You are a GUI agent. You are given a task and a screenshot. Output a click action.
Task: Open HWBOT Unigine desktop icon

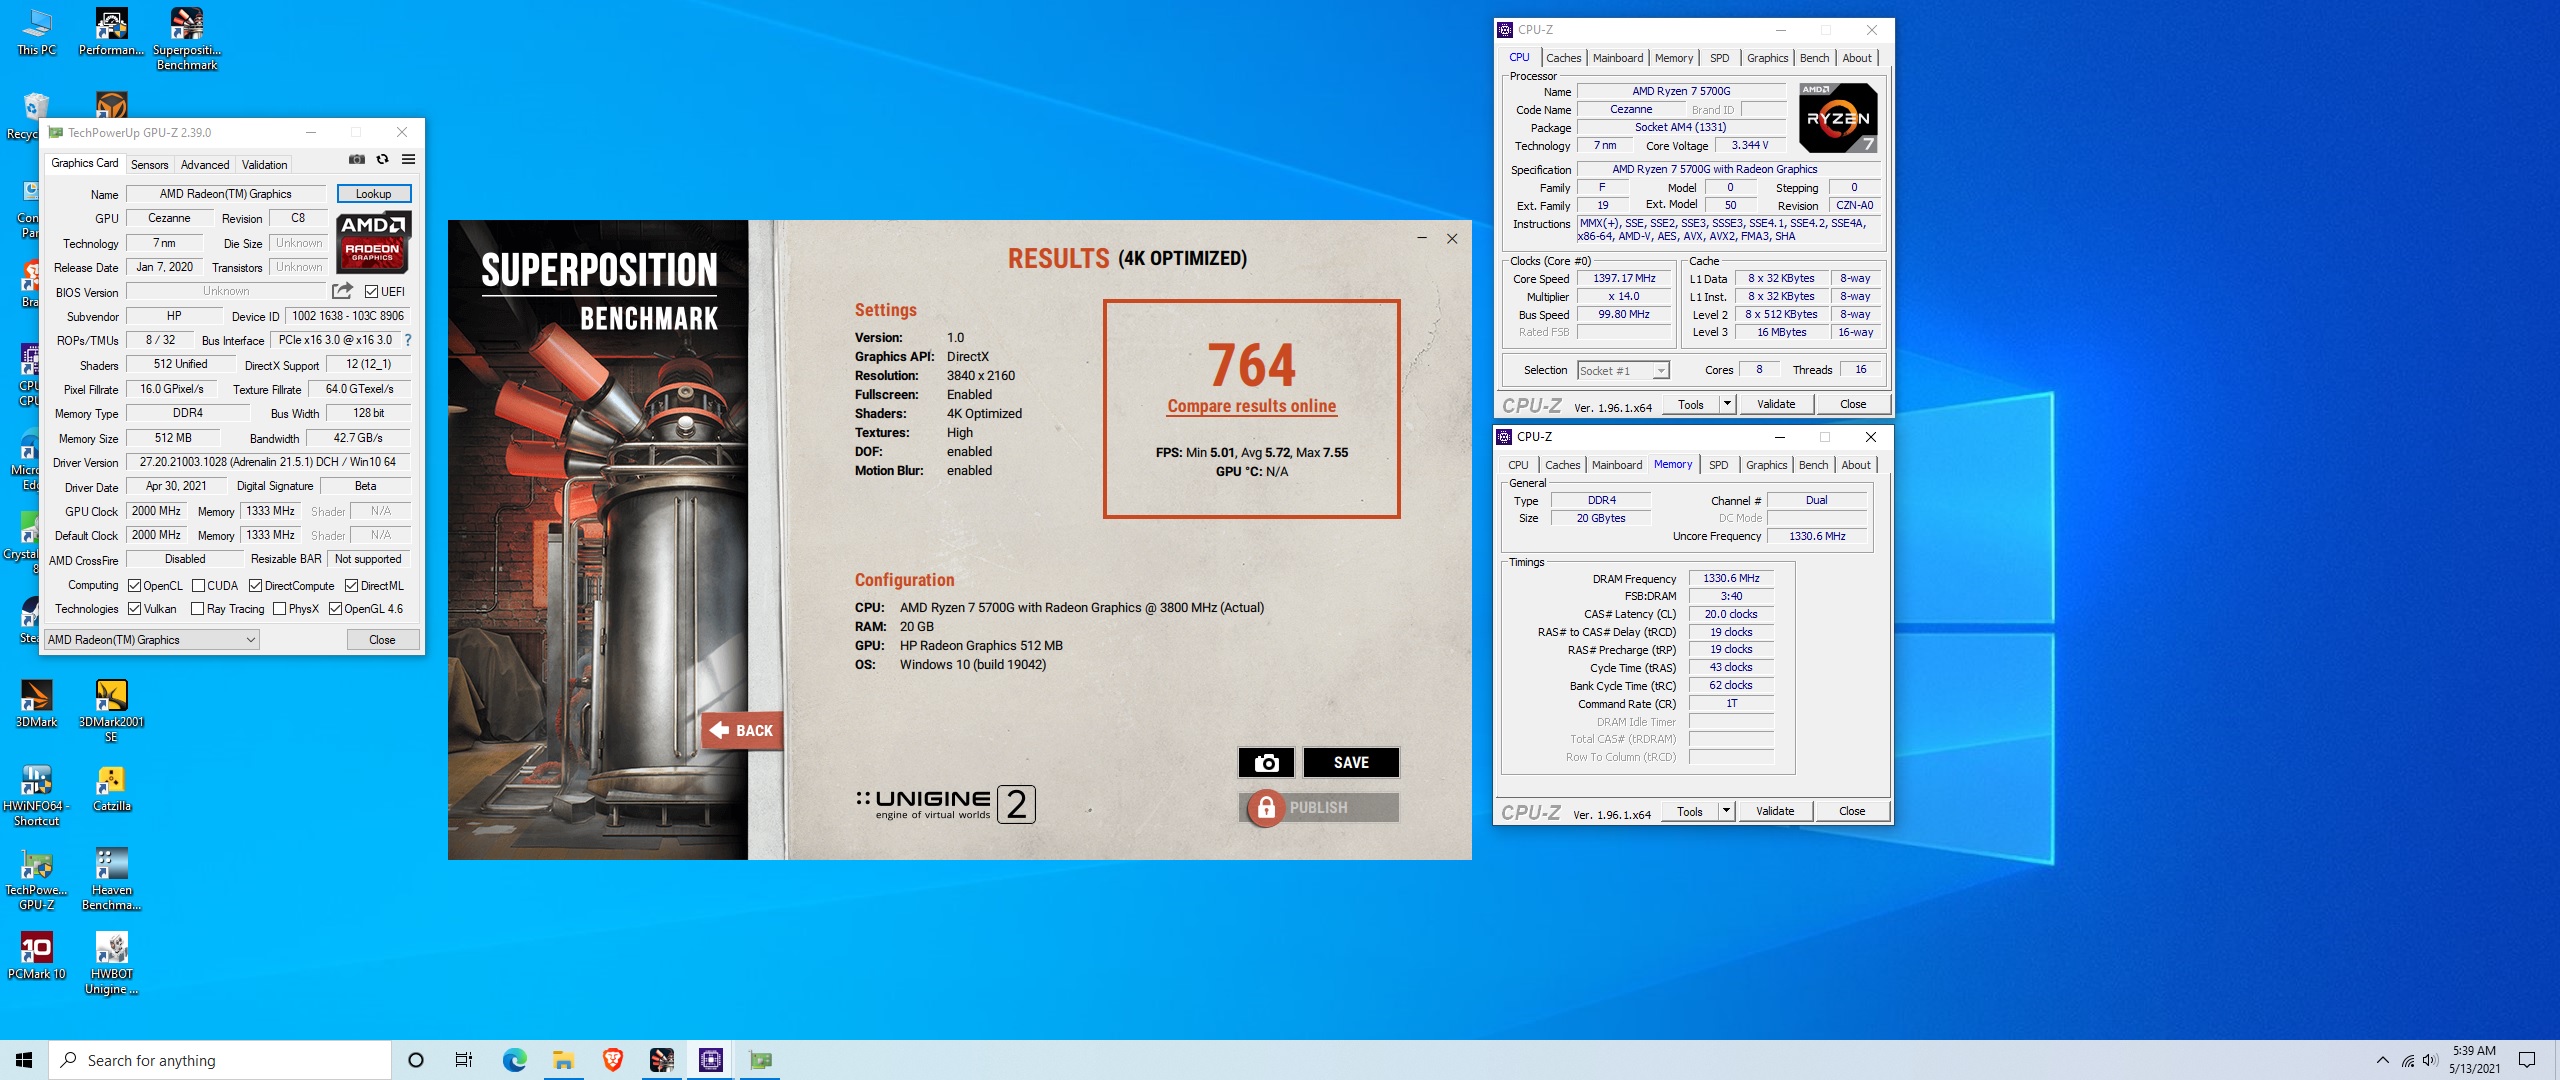pos(111,963)
